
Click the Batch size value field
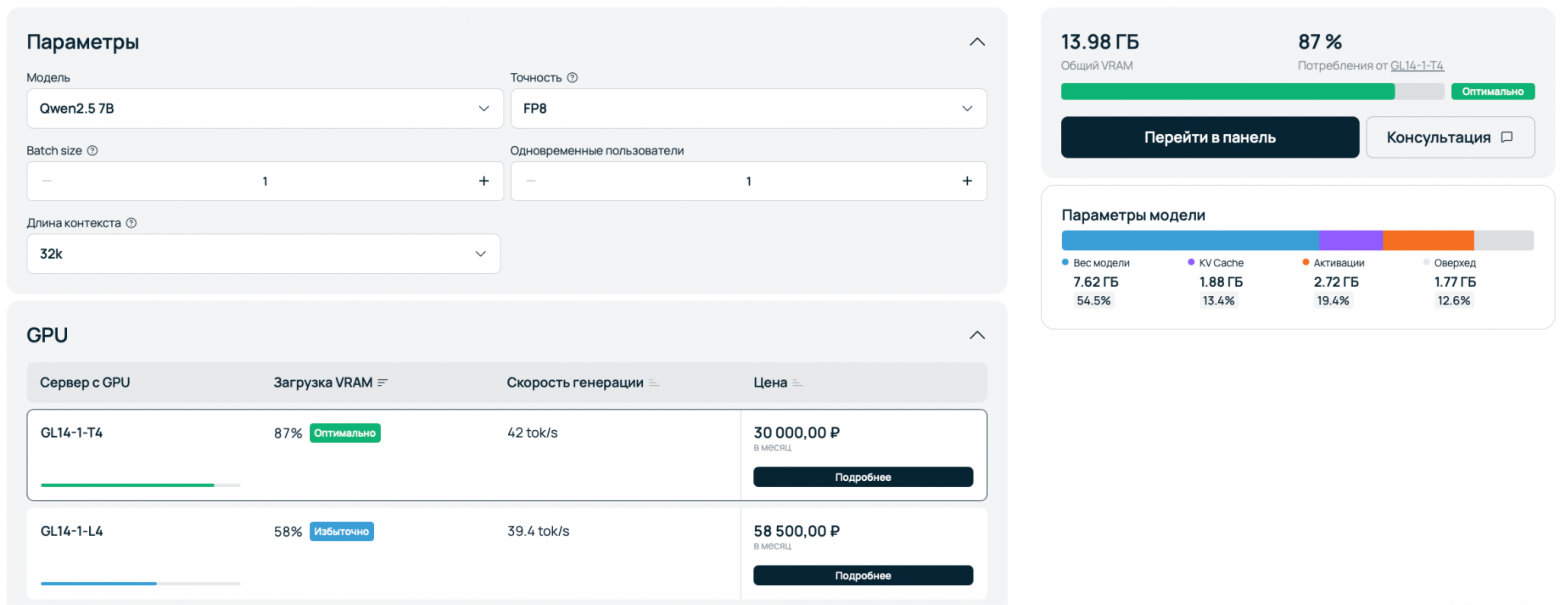coord(265,181)
